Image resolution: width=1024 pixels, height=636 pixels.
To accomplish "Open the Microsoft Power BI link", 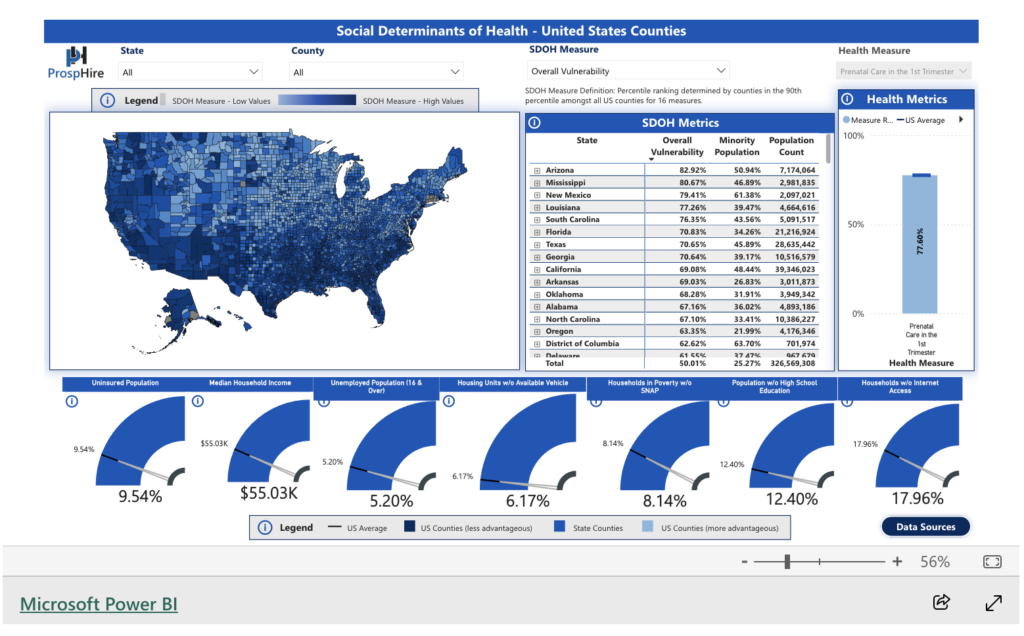I will pos(99,604).
